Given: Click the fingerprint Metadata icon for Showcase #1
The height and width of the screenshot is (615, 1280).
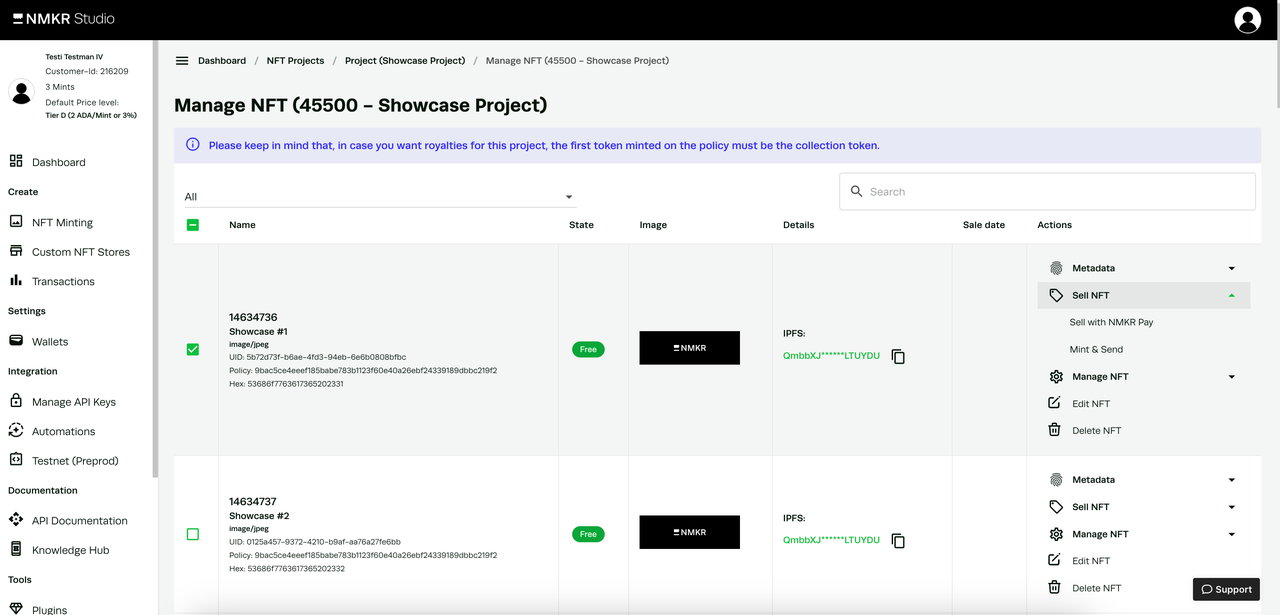Looking at the screenshot, I should click(1056, 268).
